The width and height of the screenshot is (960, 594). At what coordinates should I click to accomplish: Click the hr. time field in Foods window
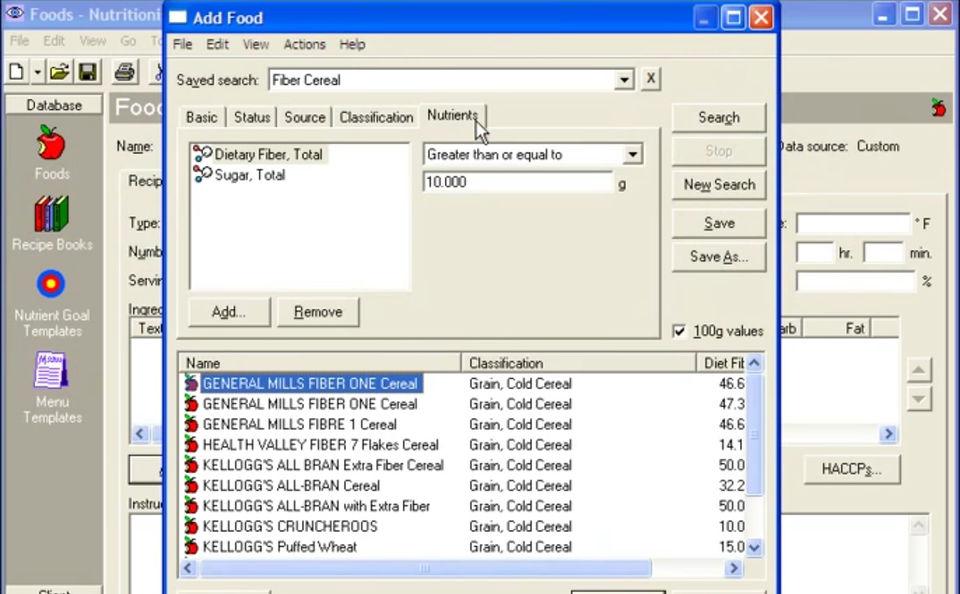click(x=815, y=252)
